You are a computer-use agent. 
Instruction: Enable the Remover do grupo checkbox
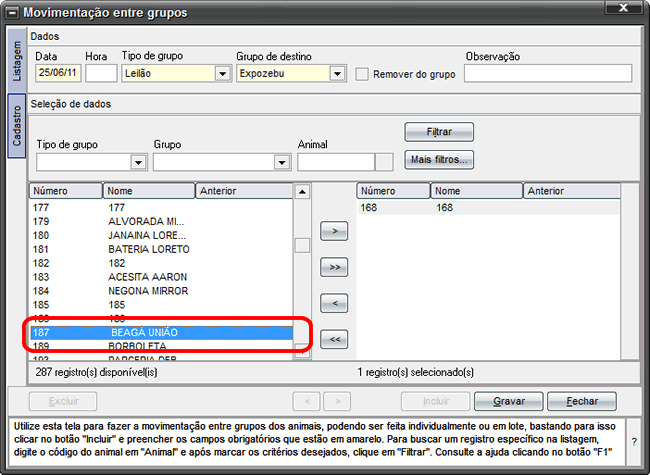(x=362, y=73)
